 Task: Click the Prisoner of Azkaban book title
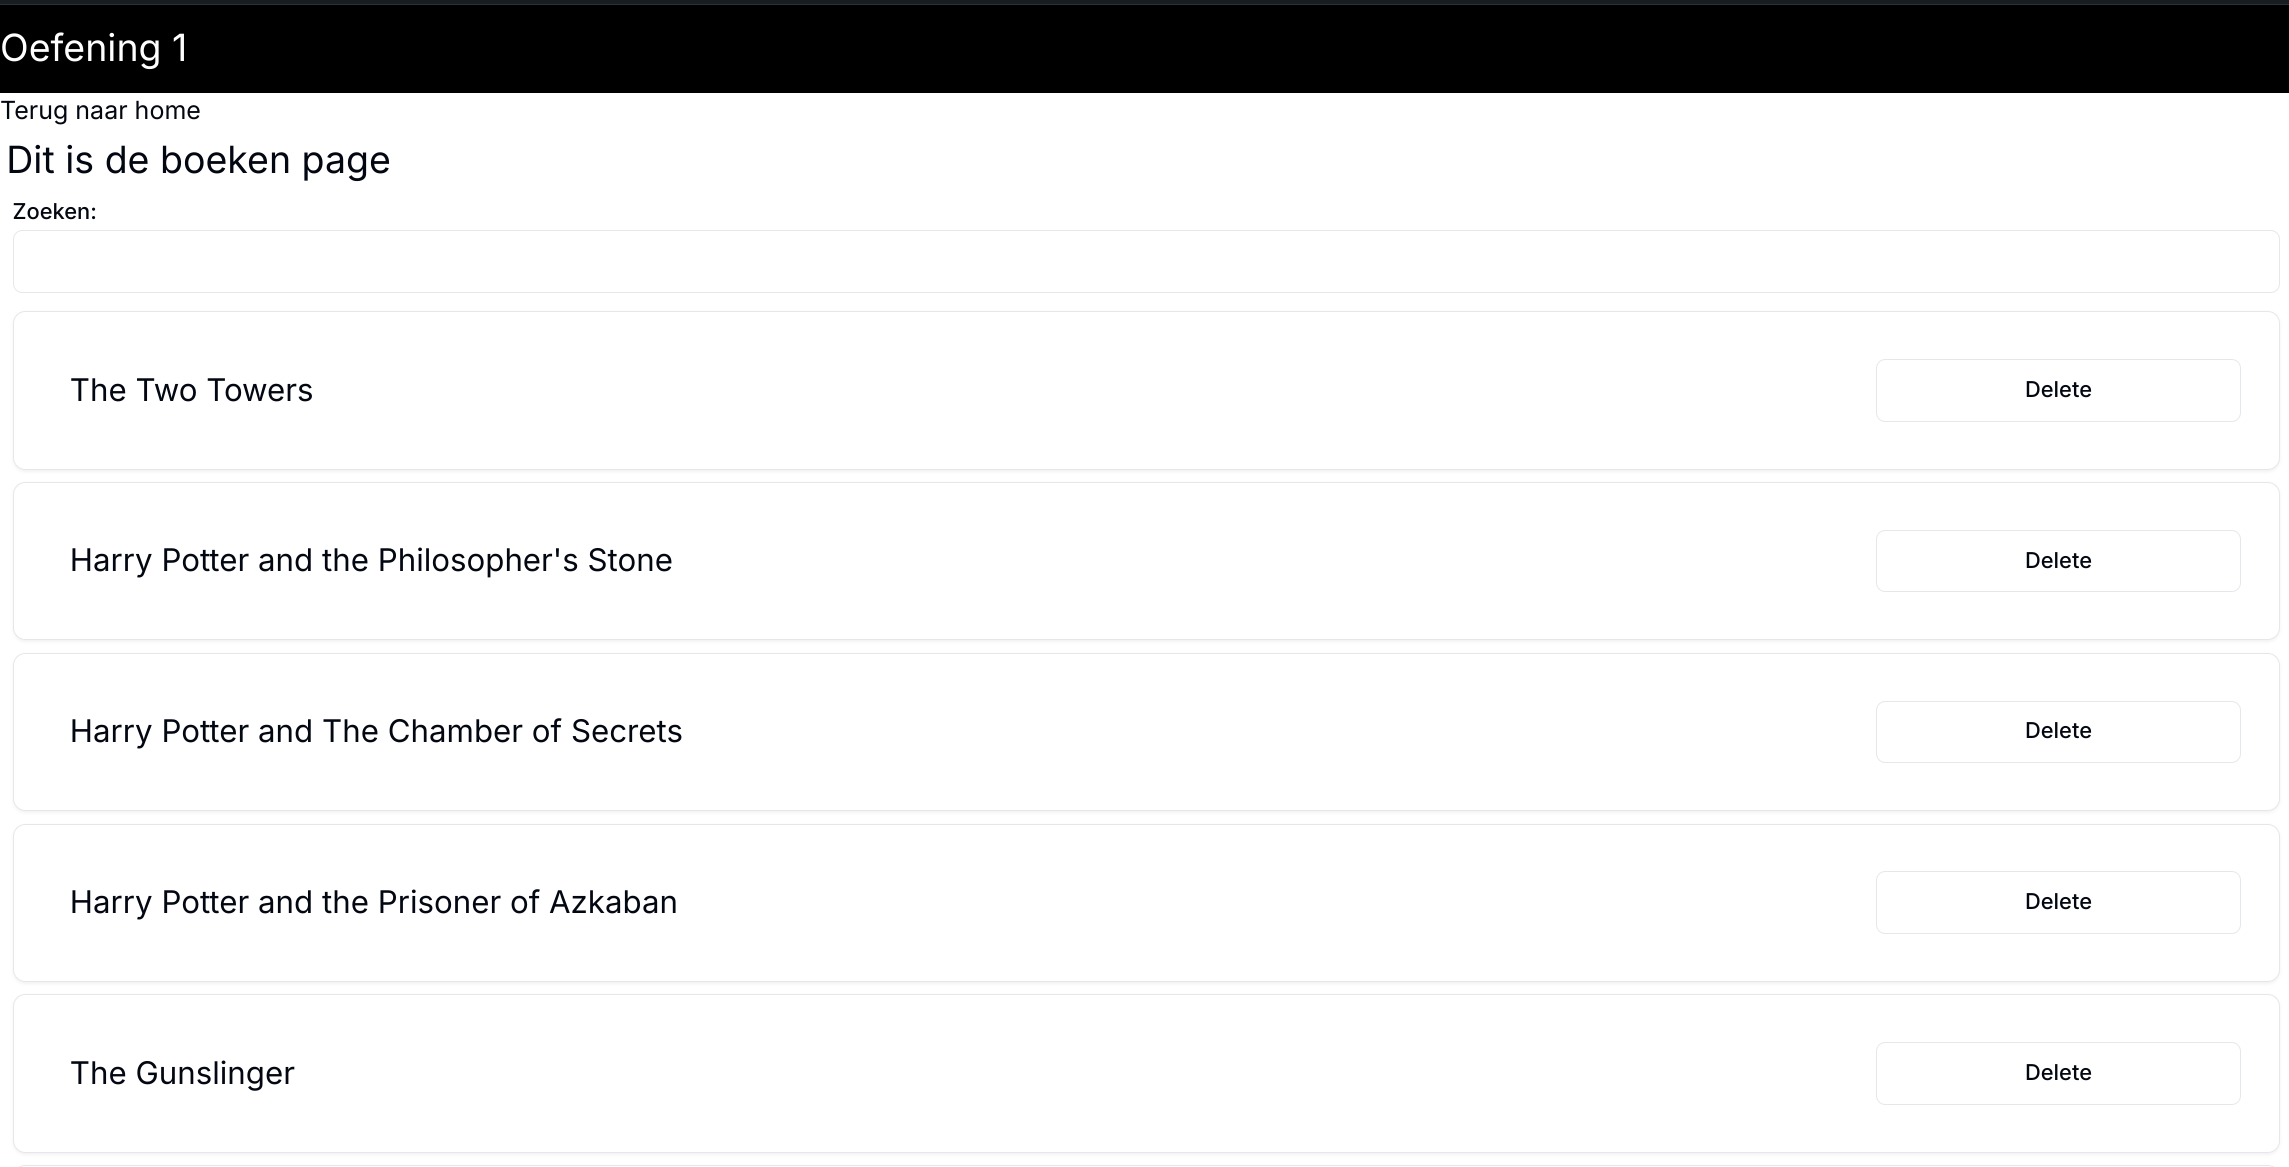[x=373, y=902]
